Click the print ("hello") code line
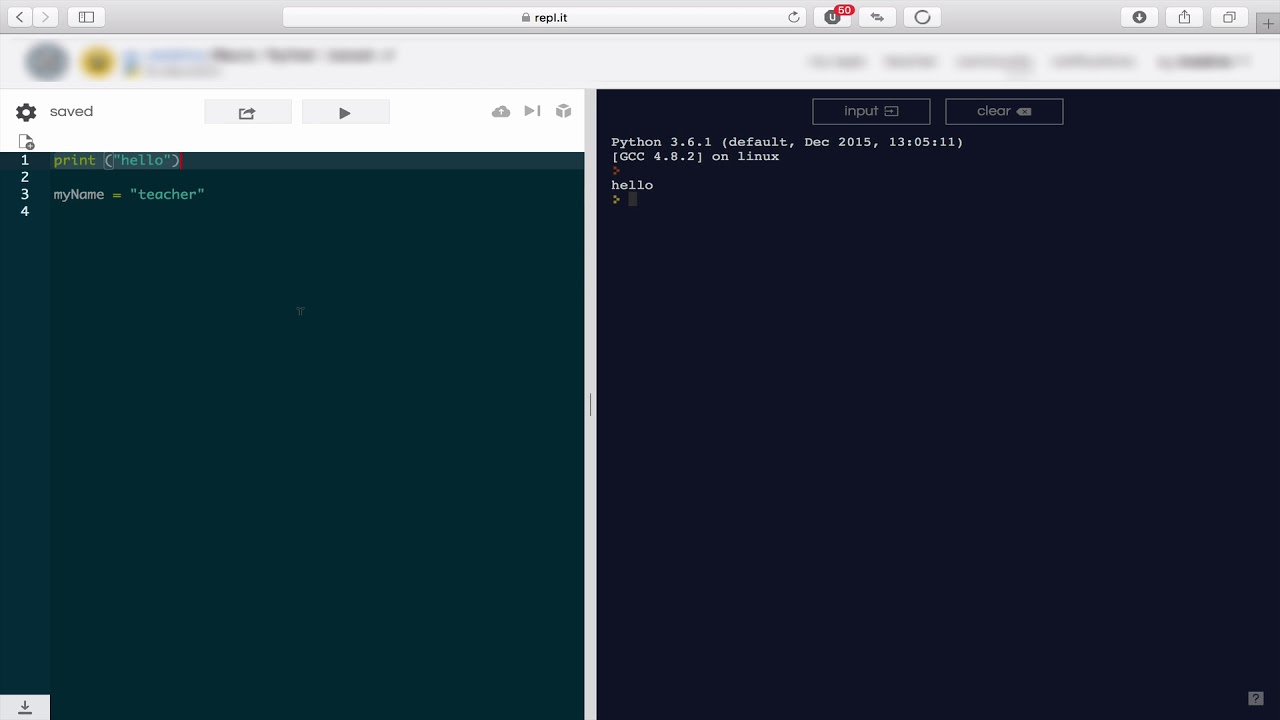Viewport: 1280px width, 720px height. point(116,160)
